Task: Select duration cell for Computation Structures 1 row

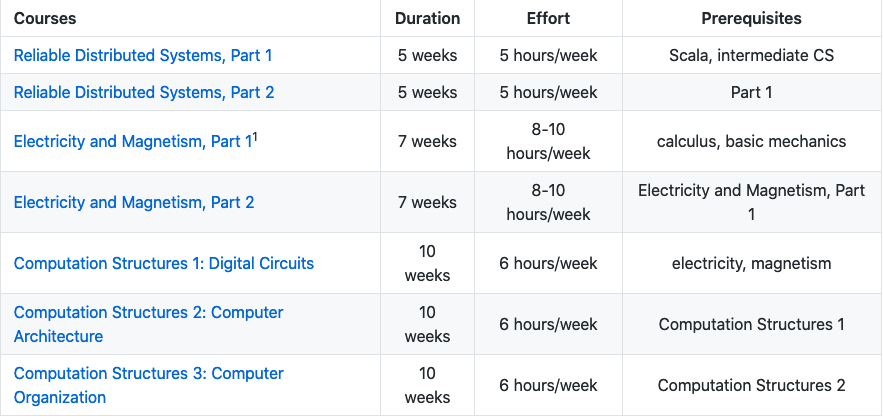Action: click(428, 264)
